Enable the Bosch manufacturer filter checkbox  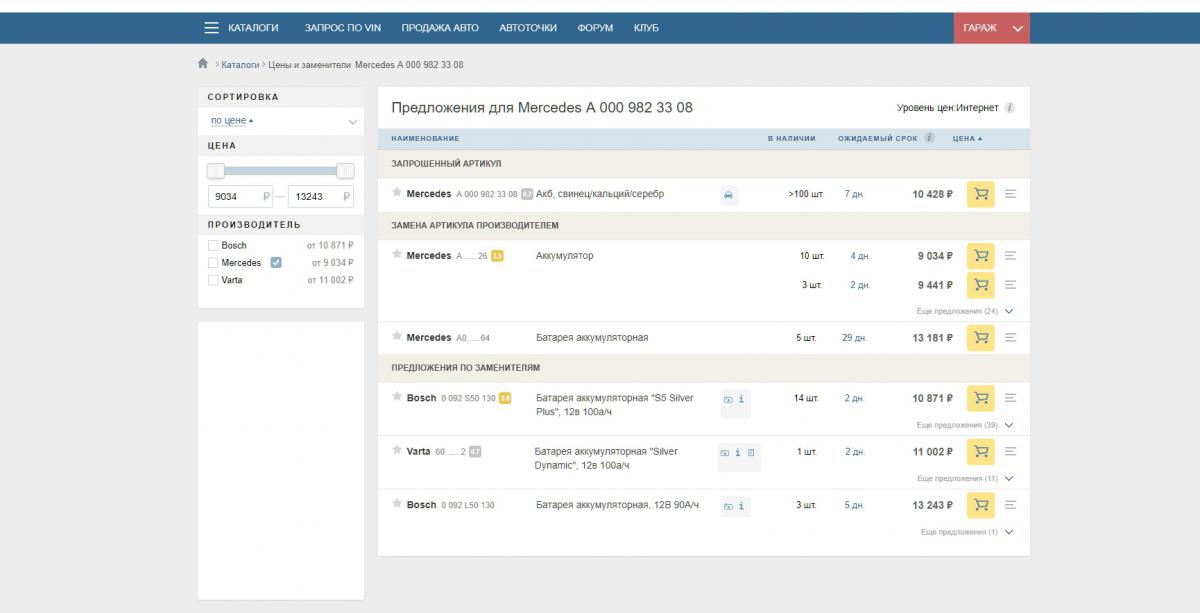[213, 245]
